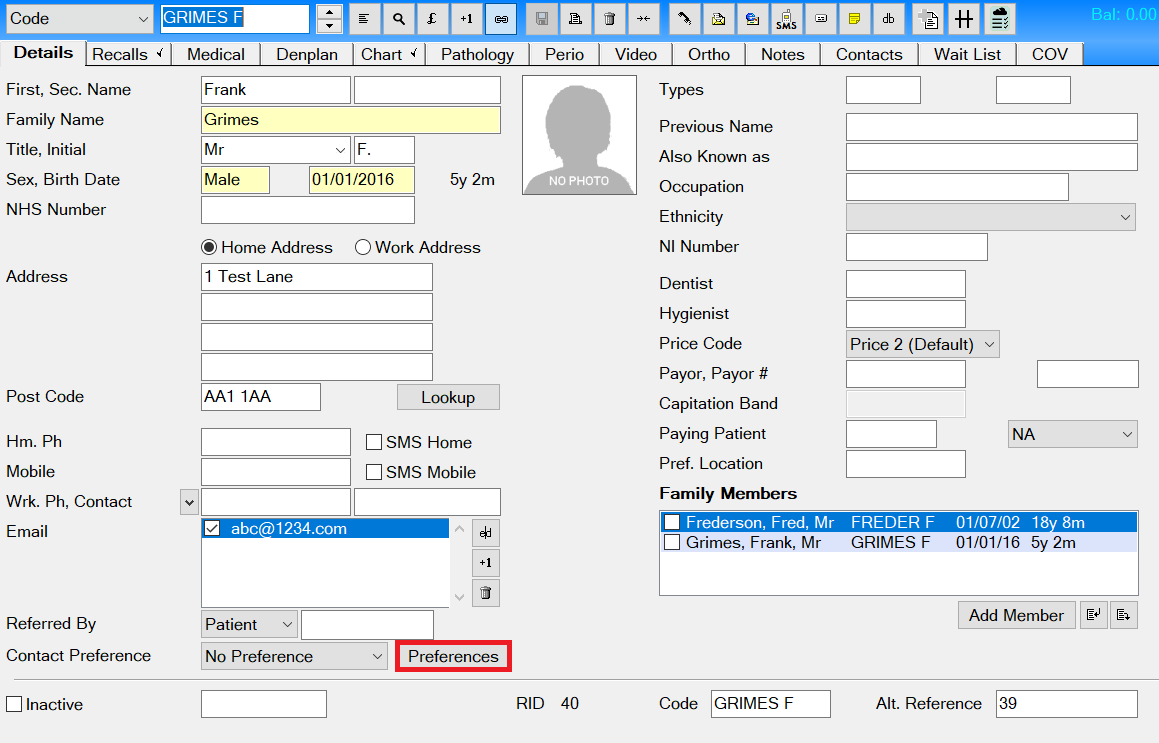Click the trash delete icon in top toolbar
This screenshot has width=1159, height=743.
pos(609,19)
